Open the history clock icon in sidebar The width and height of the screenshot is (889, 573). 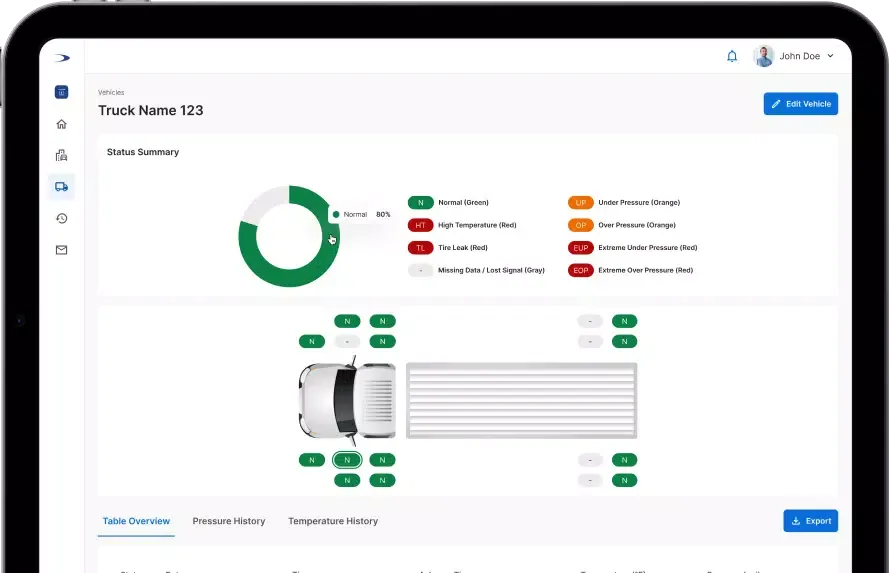point(61,218)
